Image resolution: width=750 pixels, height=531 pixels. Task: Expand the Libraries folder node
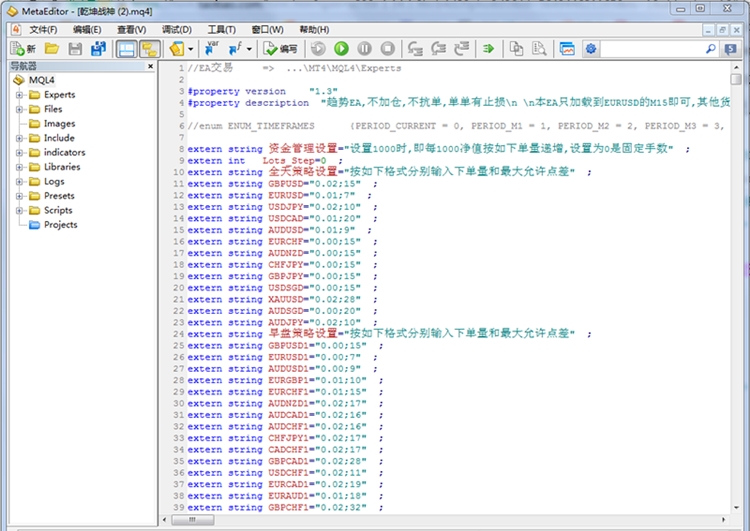click(x=19, y=167)
